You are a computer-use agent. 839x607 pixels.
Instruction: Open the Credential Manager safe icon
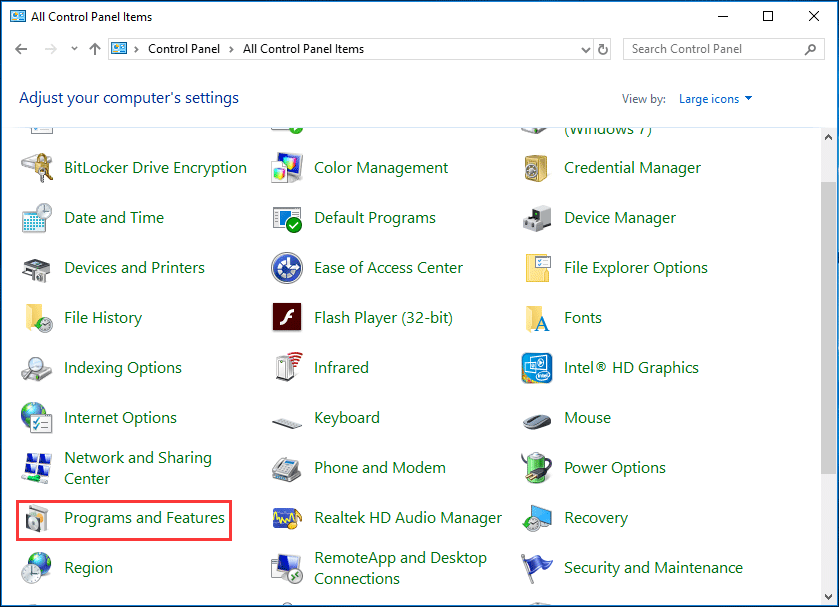(x=537, y=168)
